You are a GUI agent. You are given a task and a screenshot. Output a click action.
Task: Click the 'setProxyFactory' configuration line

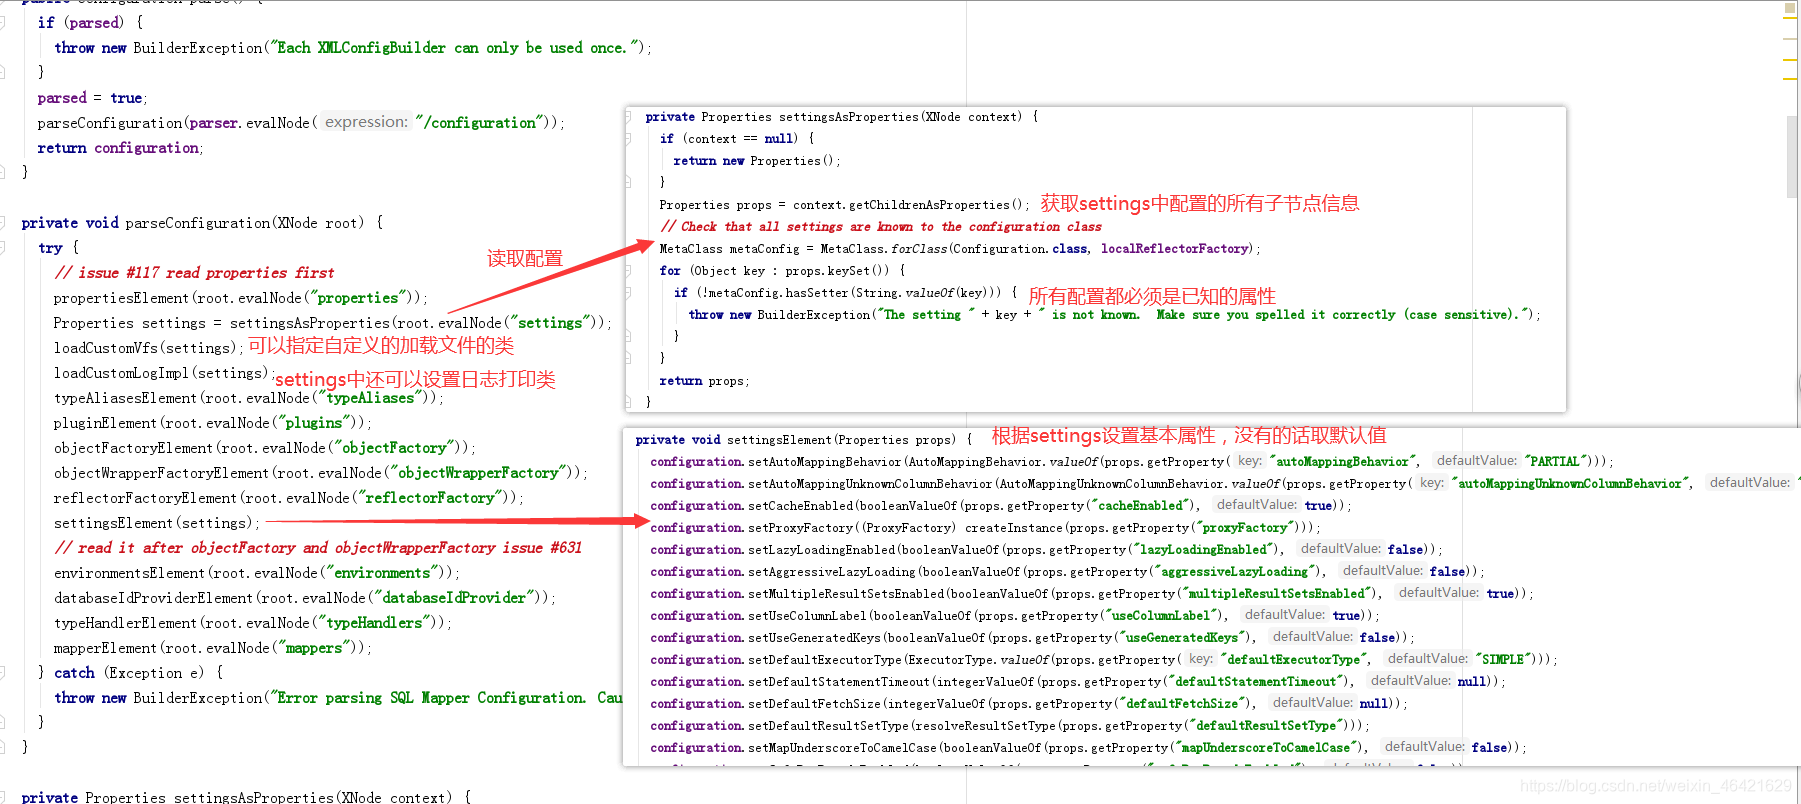(x=985, y=528)
